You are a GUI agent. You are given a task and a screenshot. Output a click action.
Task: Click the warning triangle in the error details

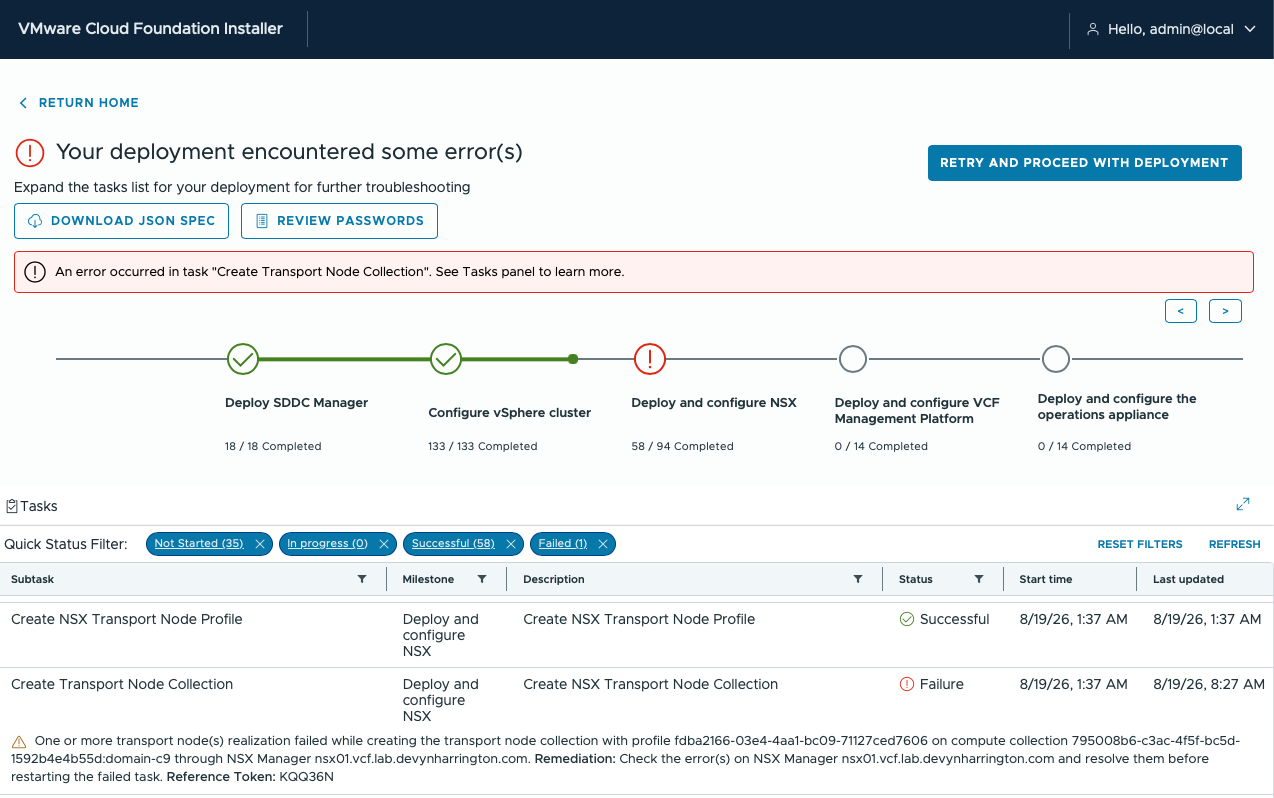point(19,742)
